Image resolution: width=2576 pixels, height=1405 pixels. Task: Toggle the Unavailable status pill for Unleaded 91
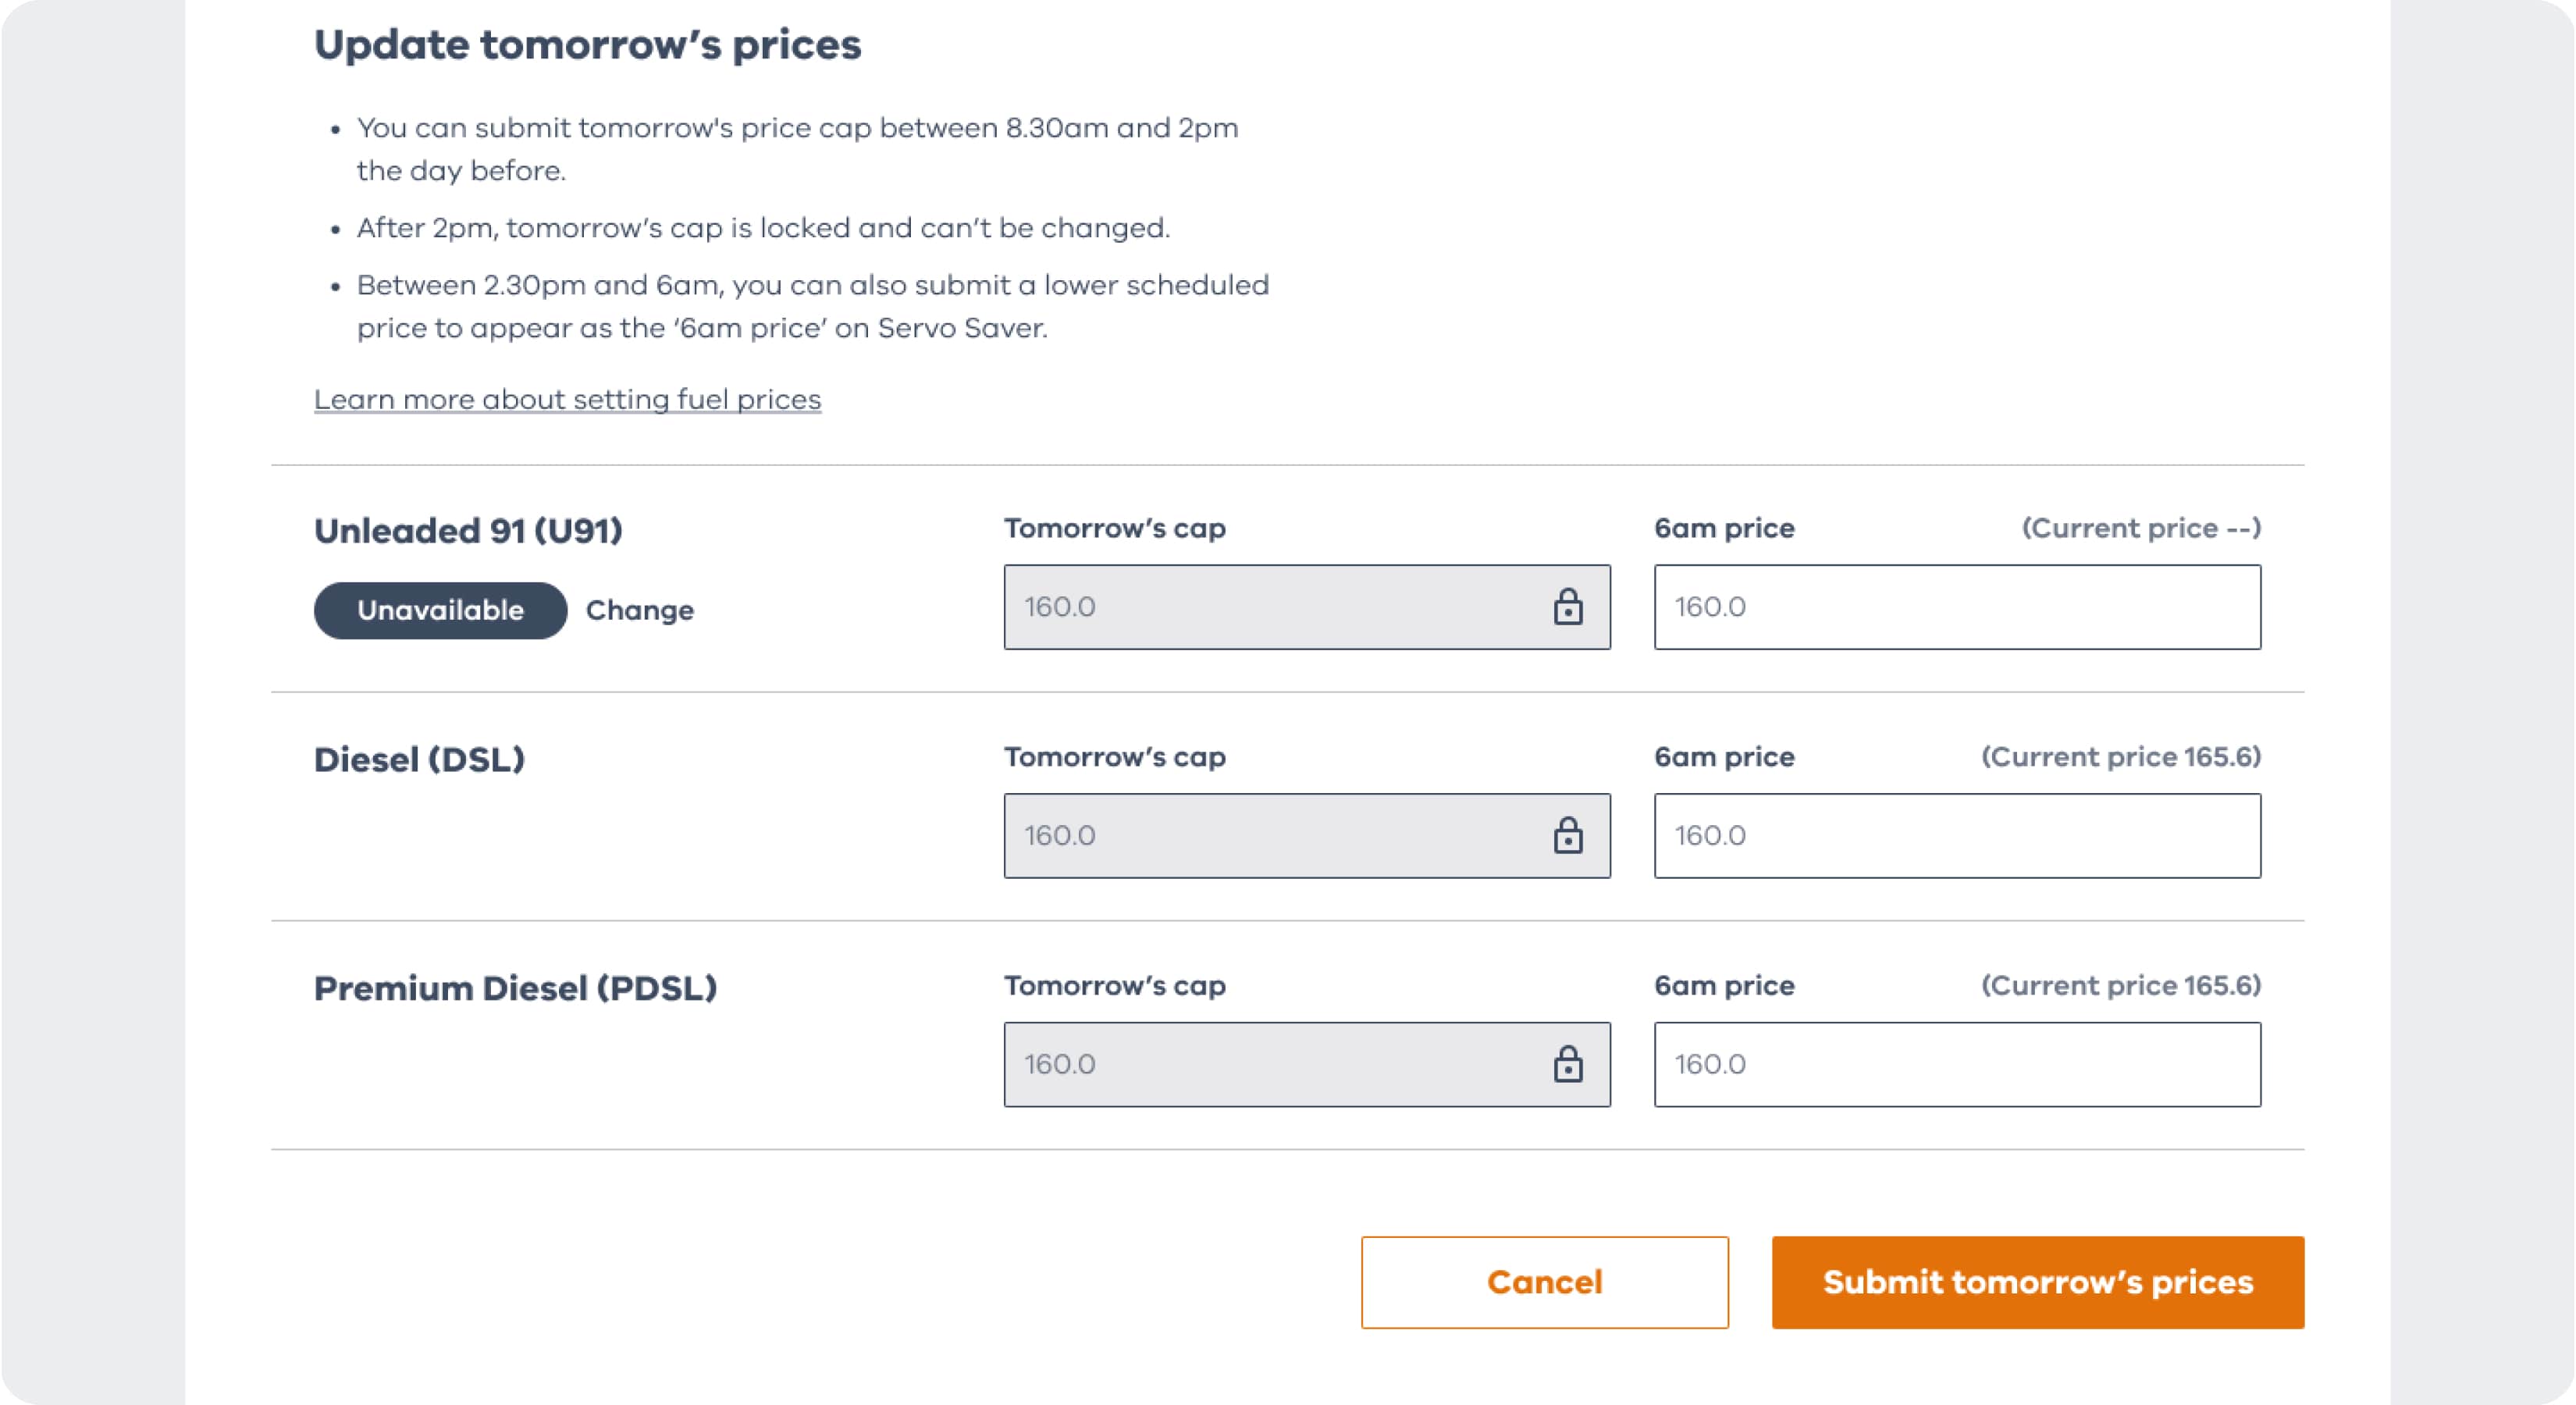[x=440, y=610]
